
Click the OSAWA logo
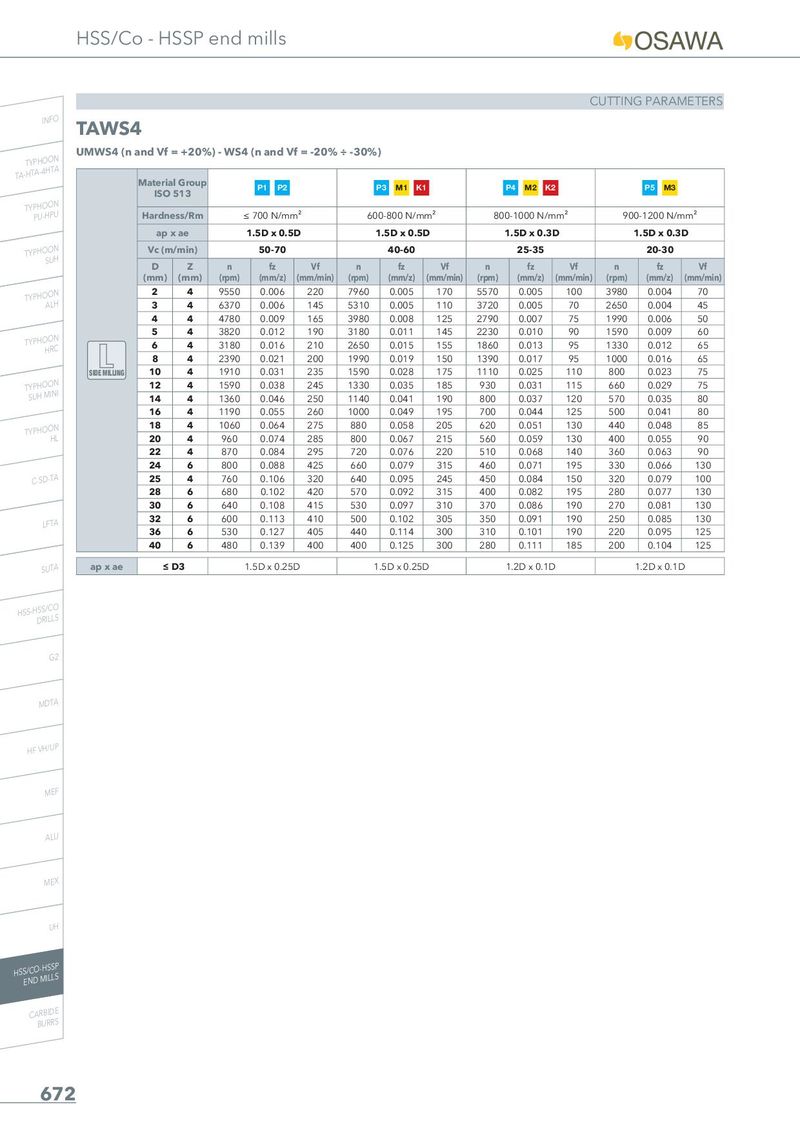coord(667,40)
